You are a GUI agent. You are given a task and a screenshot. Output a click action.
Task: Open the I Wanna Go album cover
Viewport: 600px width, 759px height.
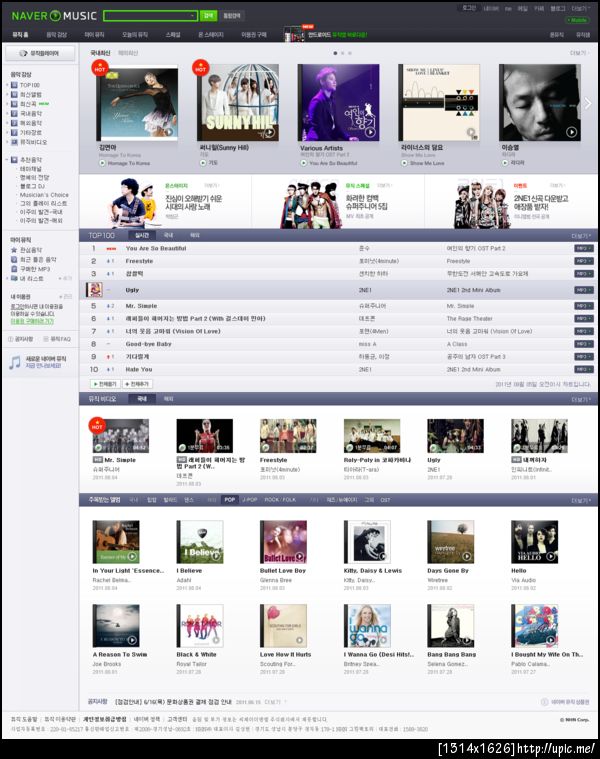(x=367, y=625)
